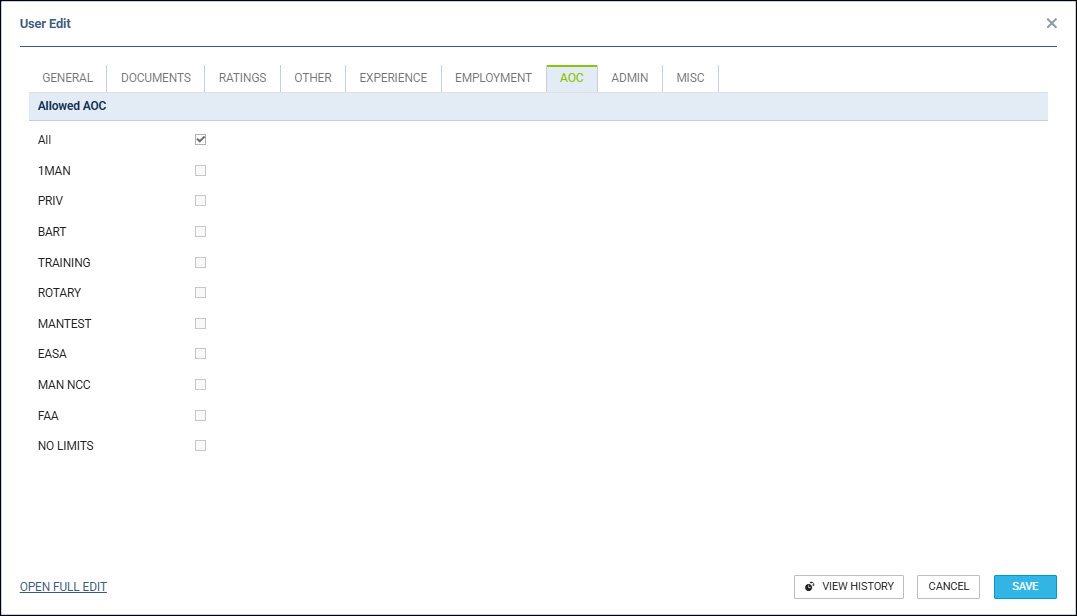The image size is (1077, 616).
Task: Enable the NO LIMITS checkbox
Action: tap(201, 446)
